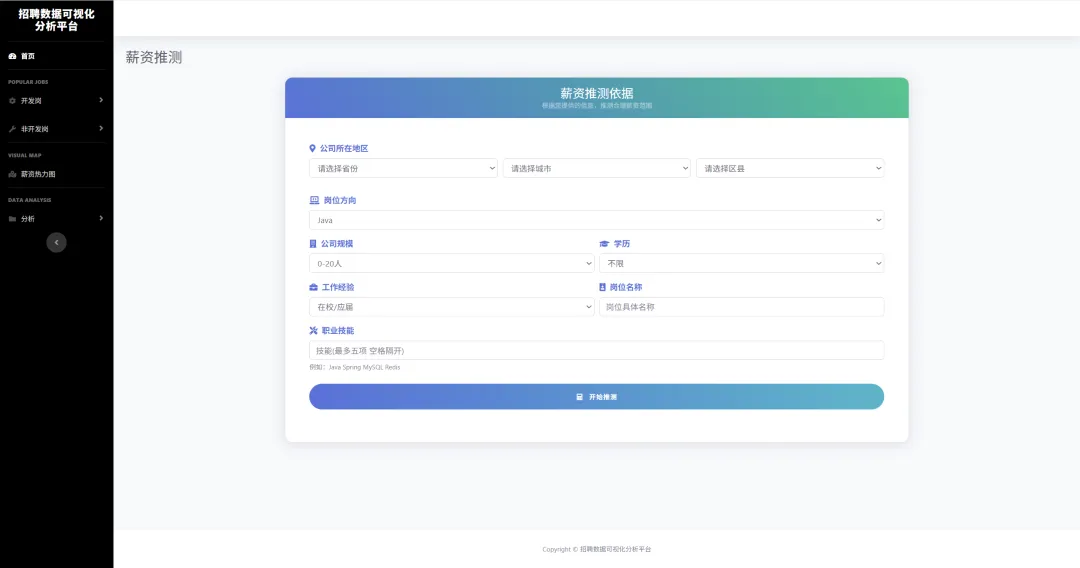Click the folder icon beside 分析

(12, 219)
